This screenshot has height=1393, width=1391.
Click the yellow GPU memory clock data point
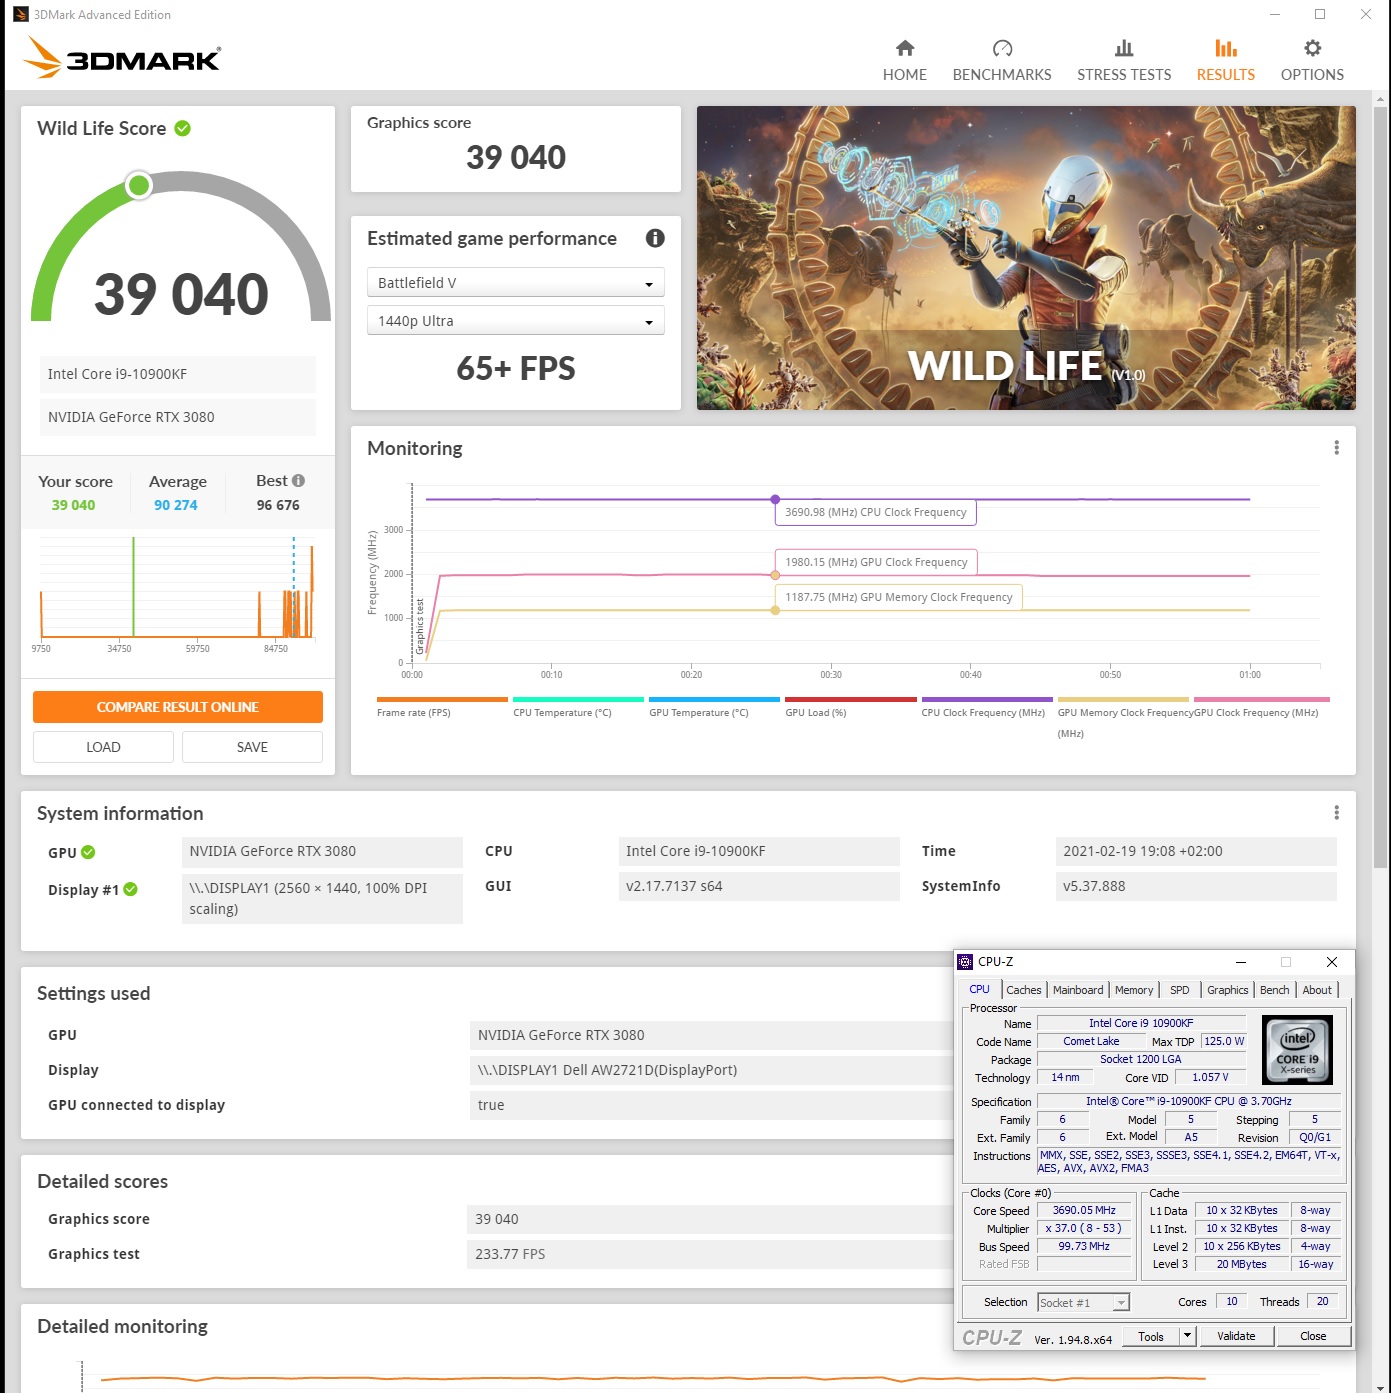(775, 610)
